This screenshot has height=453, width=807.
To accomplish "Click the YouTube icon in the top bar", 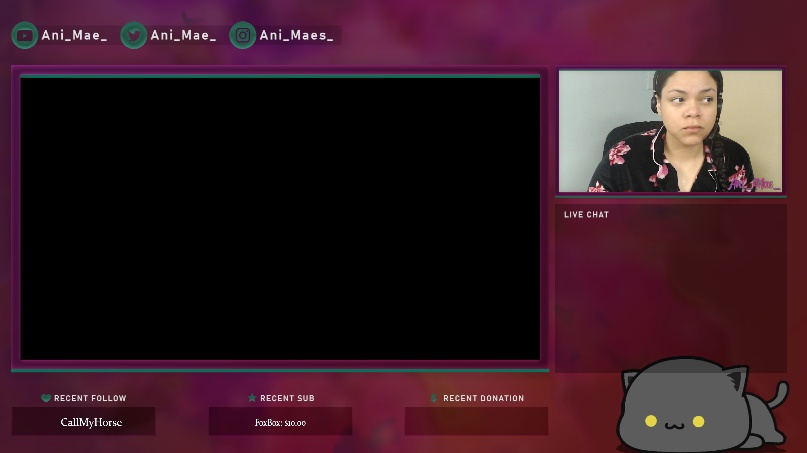I will click(25, 36).
